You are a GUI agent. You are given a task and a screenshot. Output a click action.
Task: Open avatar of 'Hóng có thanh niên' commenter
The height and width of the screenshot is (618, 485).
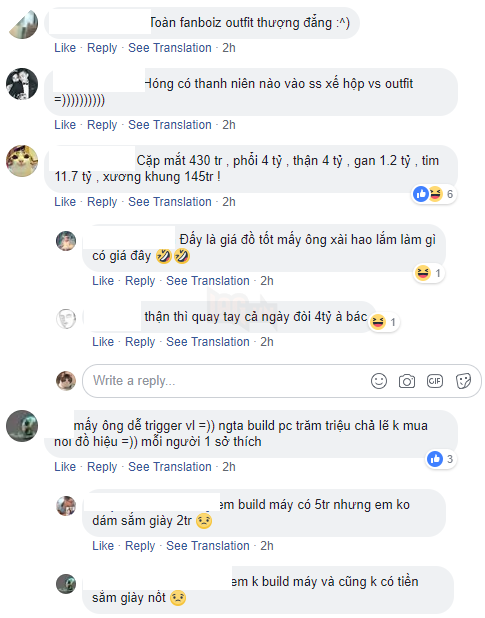pos(22,84)
